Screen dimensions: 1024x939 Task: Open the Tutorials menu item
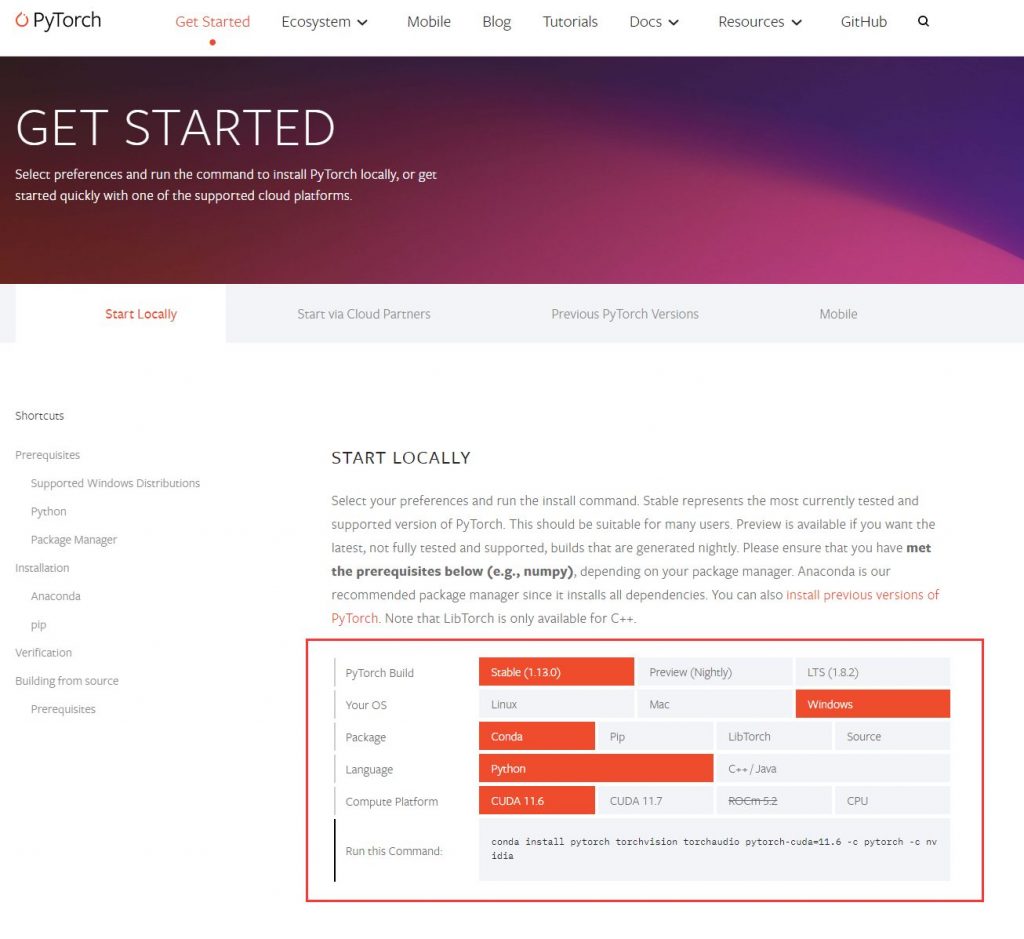(570, 21)
